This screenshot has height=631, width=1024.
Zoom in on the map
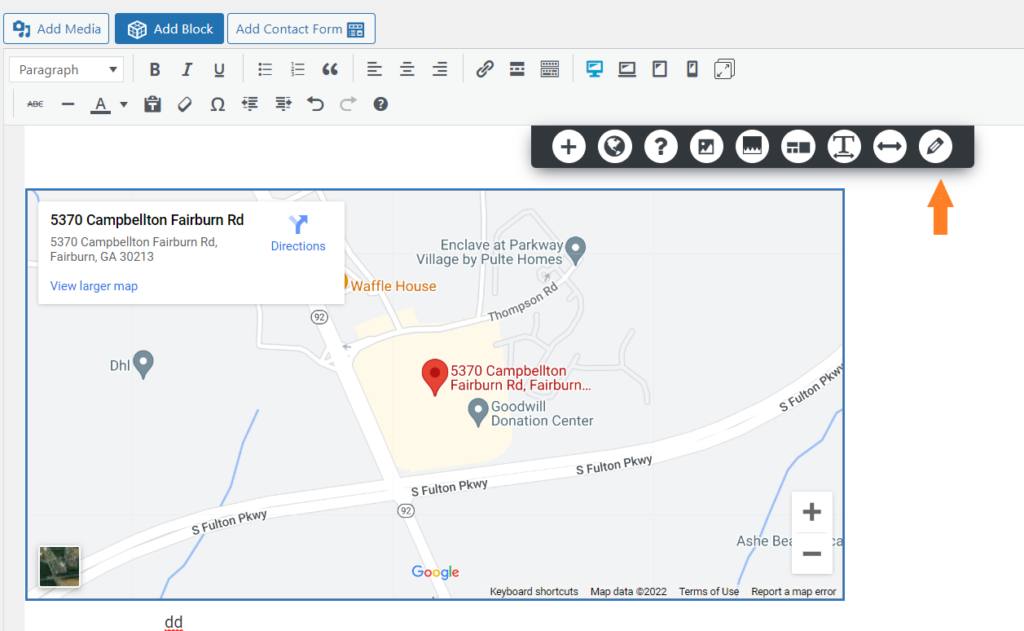812,511
